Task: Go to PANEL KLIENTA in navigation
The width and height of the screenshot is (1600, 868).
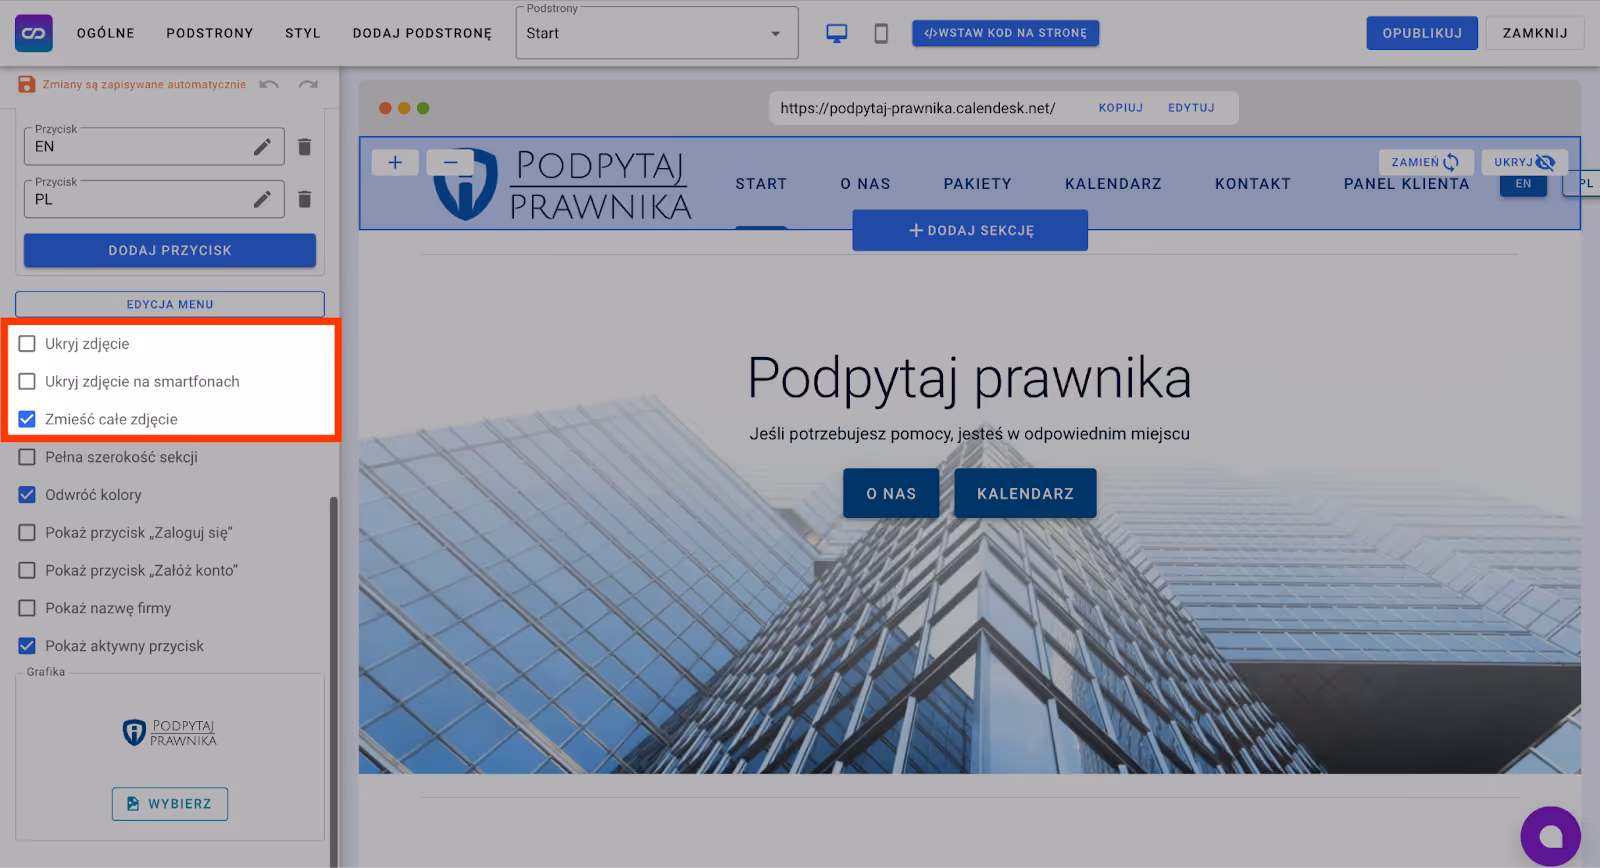Action: (1406, 184)
